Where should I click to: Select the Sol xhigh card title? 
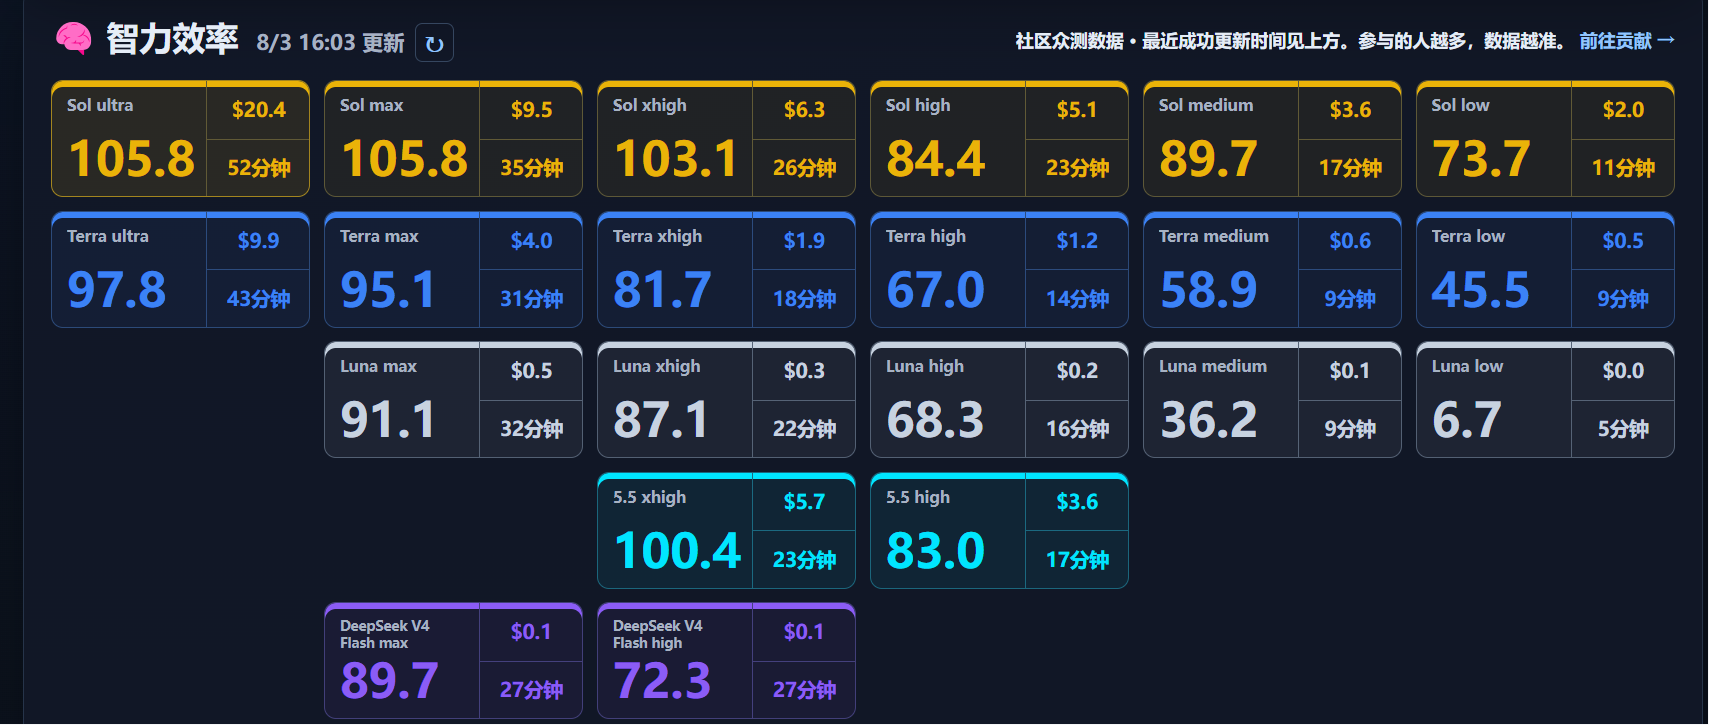pos(650,105)
